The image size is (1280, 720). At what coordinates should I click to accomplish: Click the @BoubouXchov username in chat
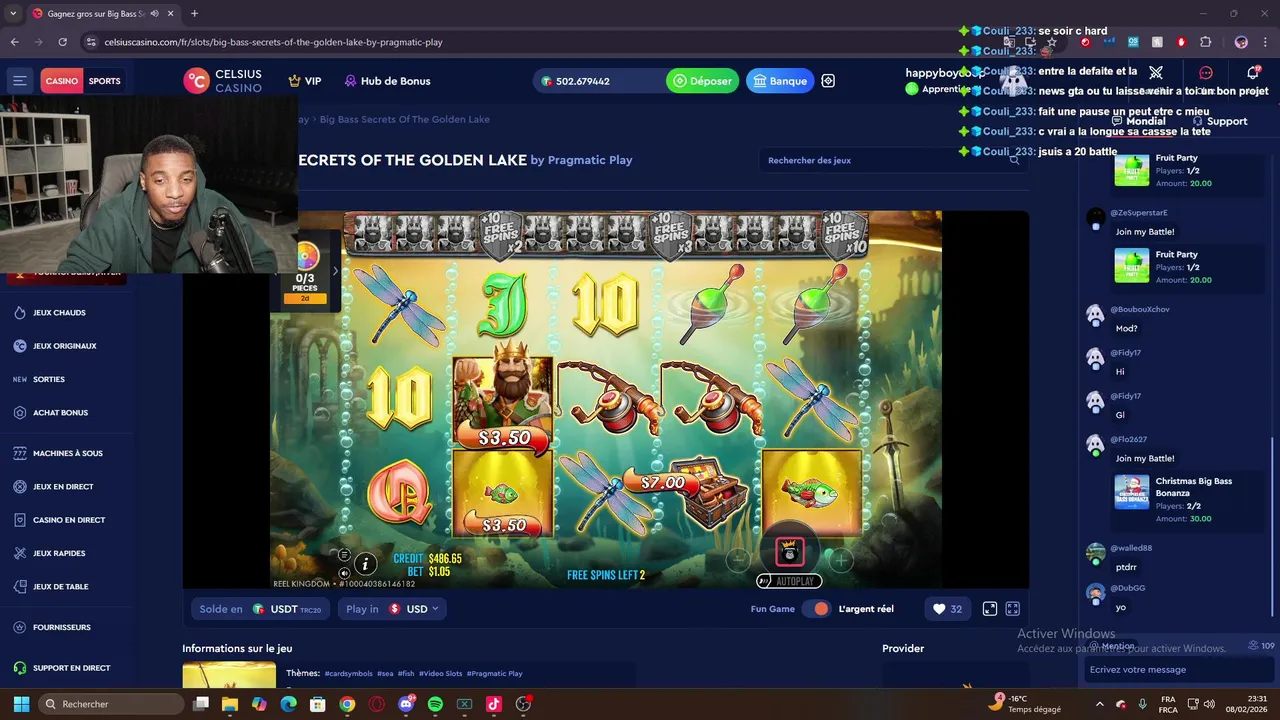point(1139,309)
